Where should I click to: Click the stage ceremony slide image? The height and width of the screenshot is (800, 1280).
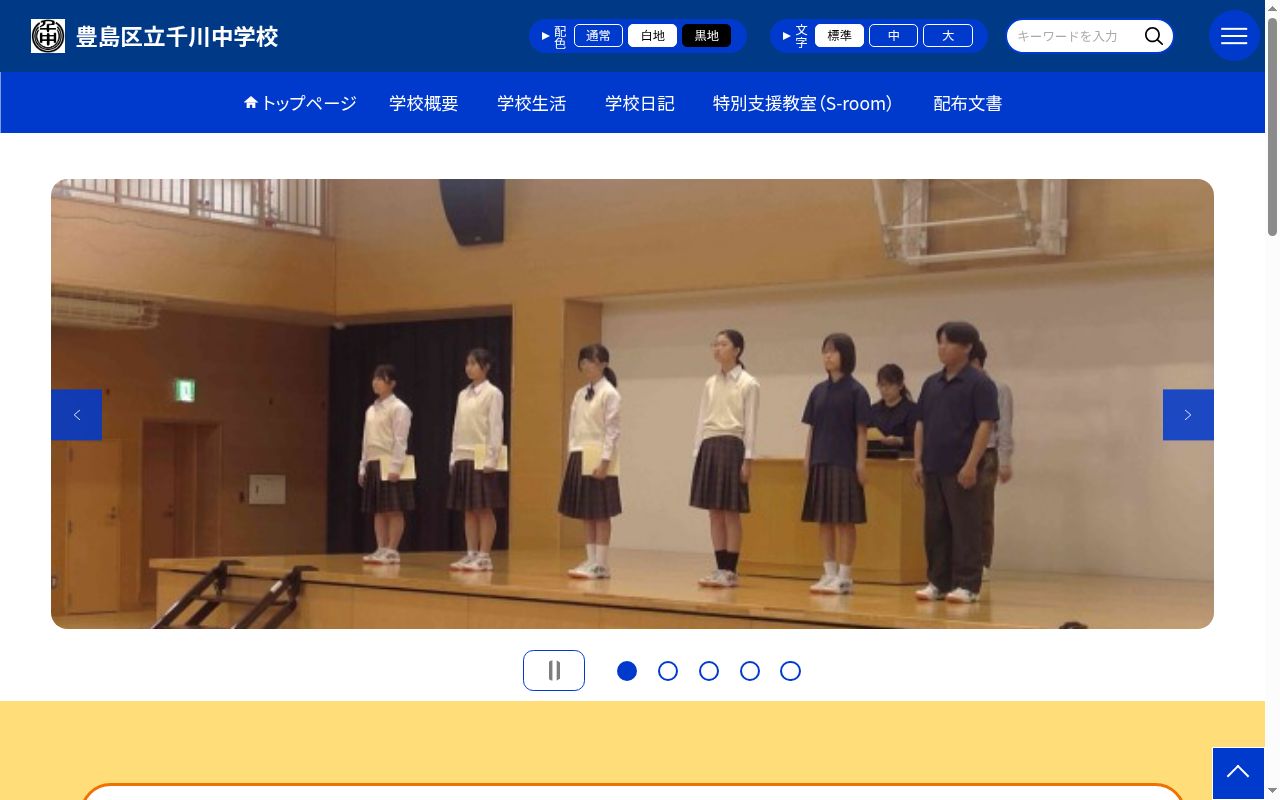point(632,404)
